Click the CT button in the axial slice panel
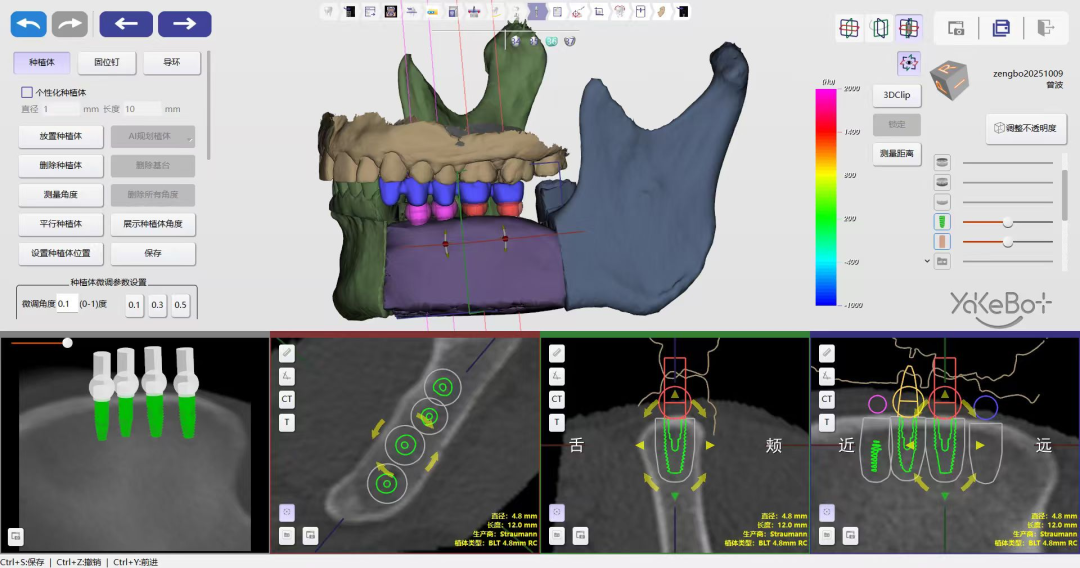Screen dimensions: 1080x568 tap(287, 399)
